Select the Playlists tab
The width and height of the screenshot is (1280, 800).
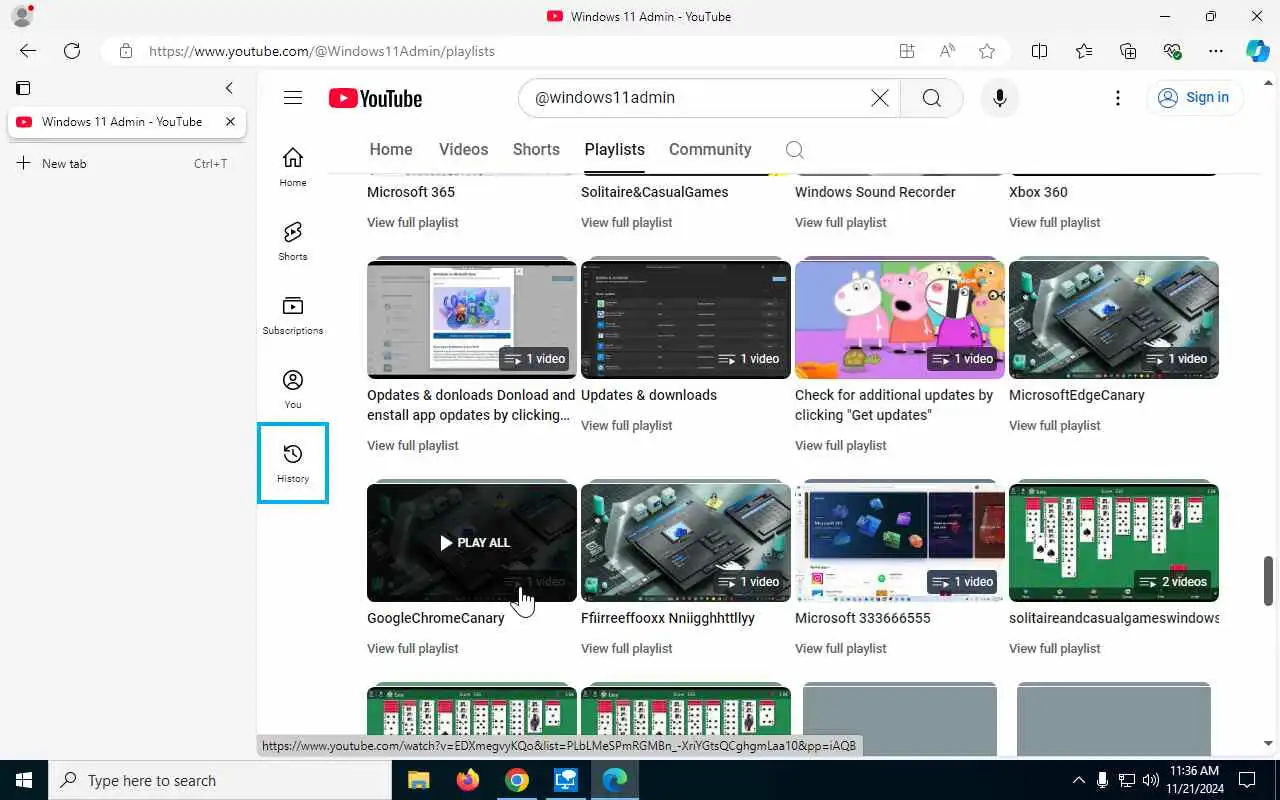tap(615, 150)
